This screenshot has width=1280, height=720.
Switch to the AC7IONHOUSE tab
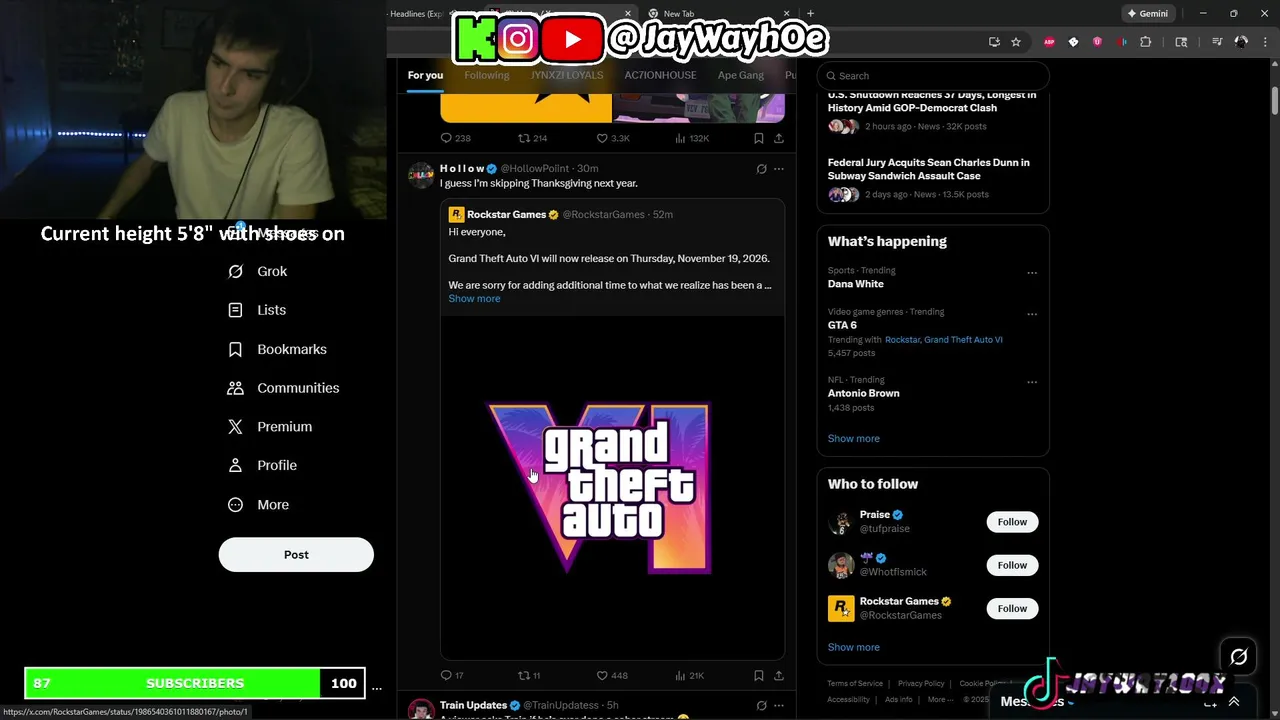660,75
